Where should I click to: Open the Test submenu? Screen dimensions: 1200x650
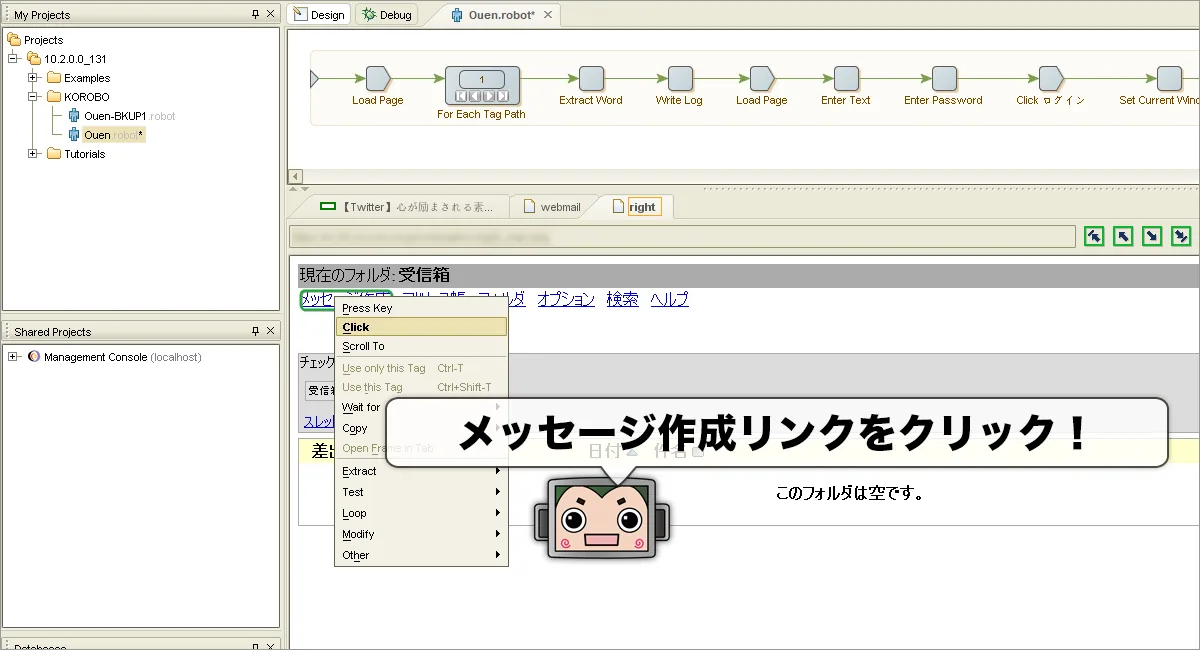point(421,492)
